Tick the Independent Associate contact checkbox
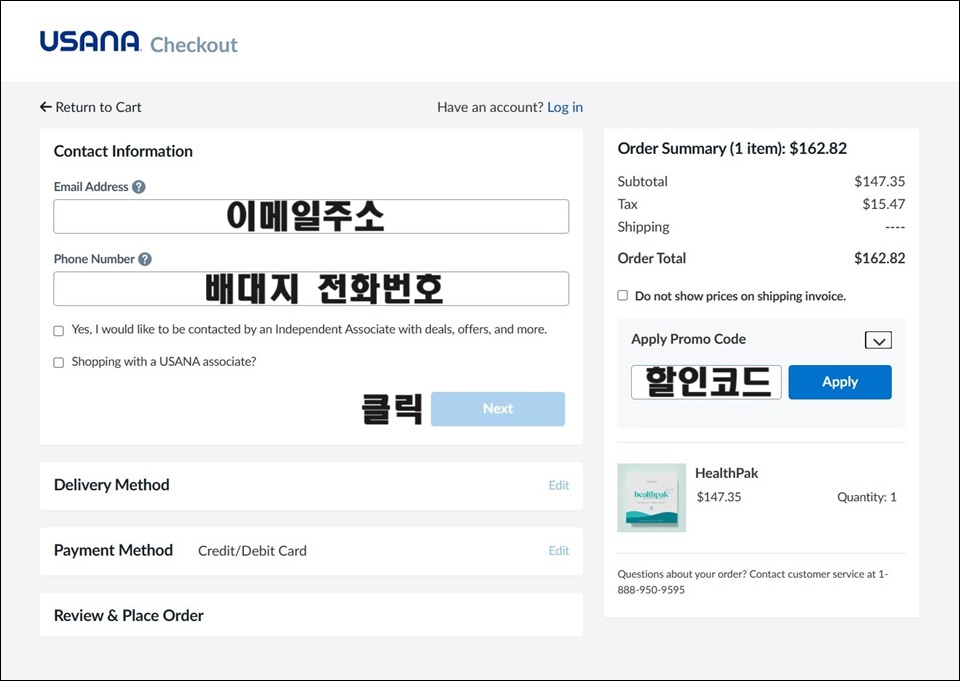 click(59, 331)
